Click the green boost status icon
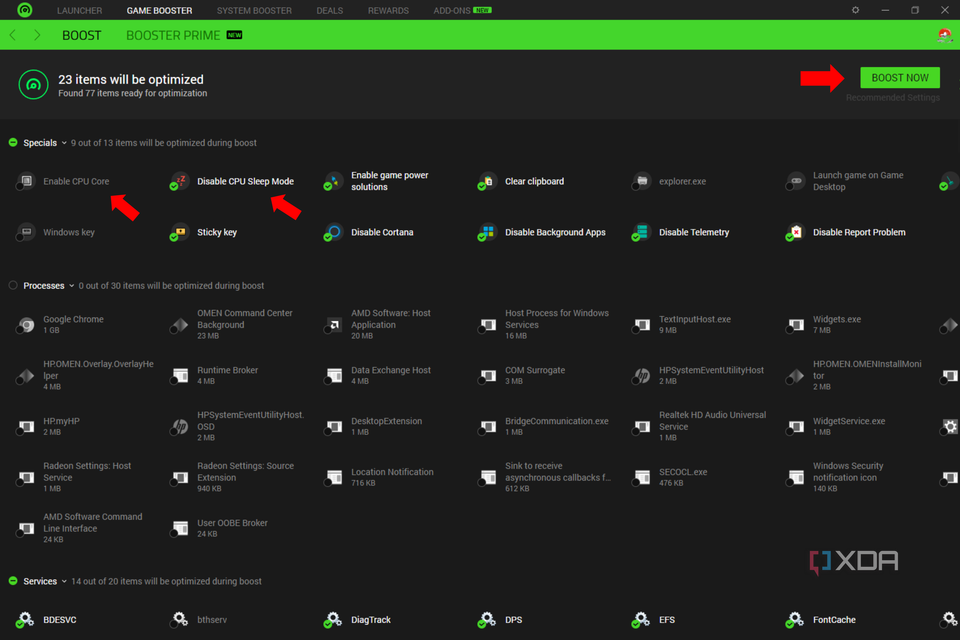Screen dimensions: 960x640 [x=33, y=85]
